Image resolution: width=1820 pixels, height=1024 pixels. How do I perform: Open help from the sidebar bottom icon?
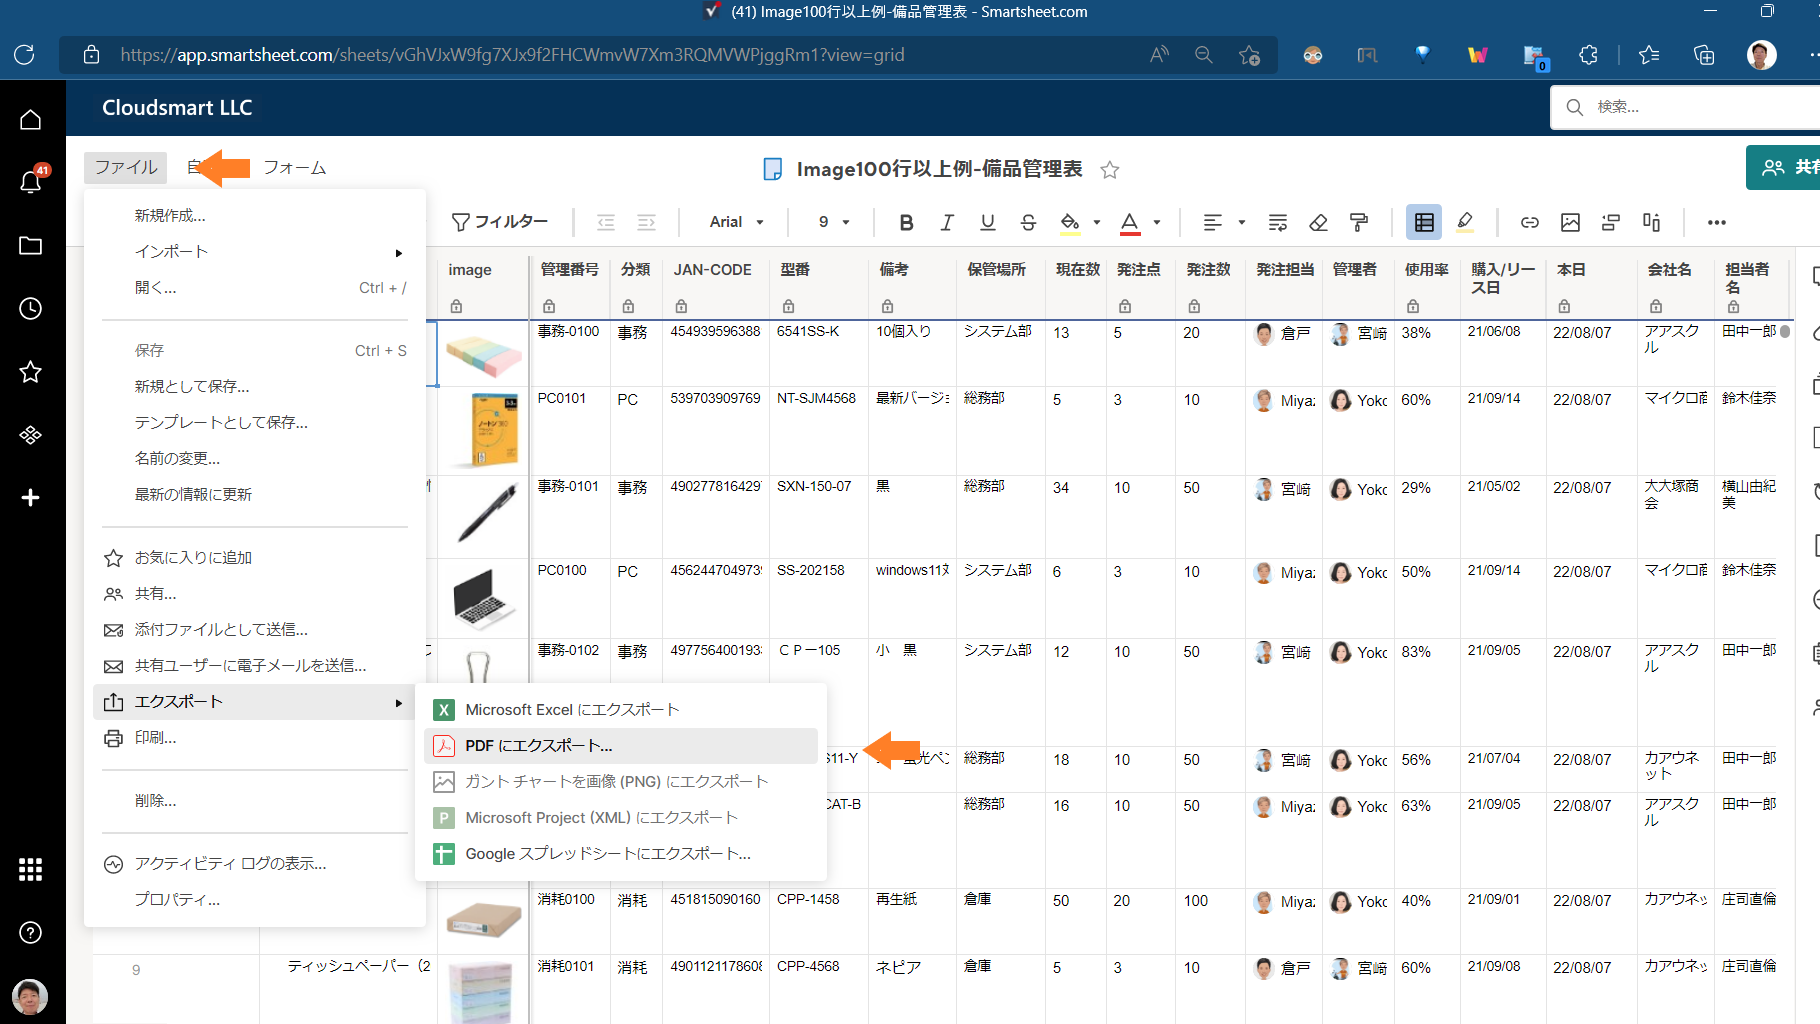pos(30,933)
